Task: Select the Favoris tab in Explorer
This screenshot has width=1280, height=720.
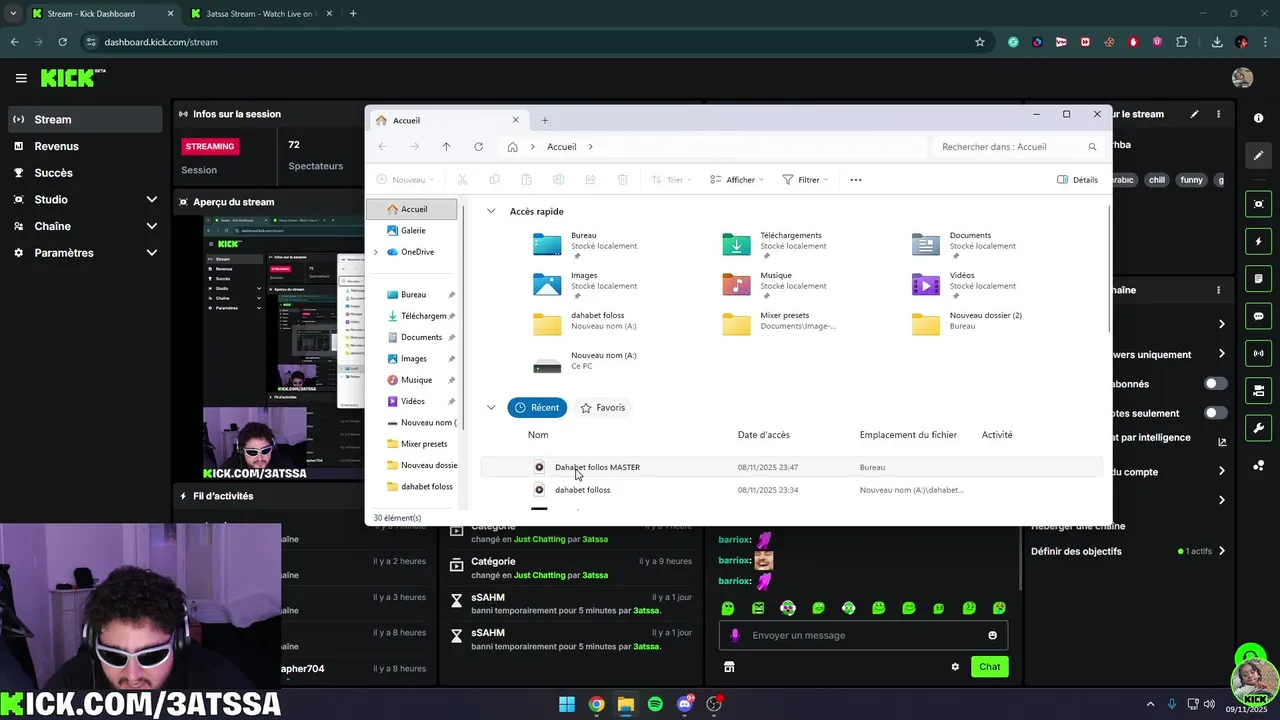Action: (602, 408)
